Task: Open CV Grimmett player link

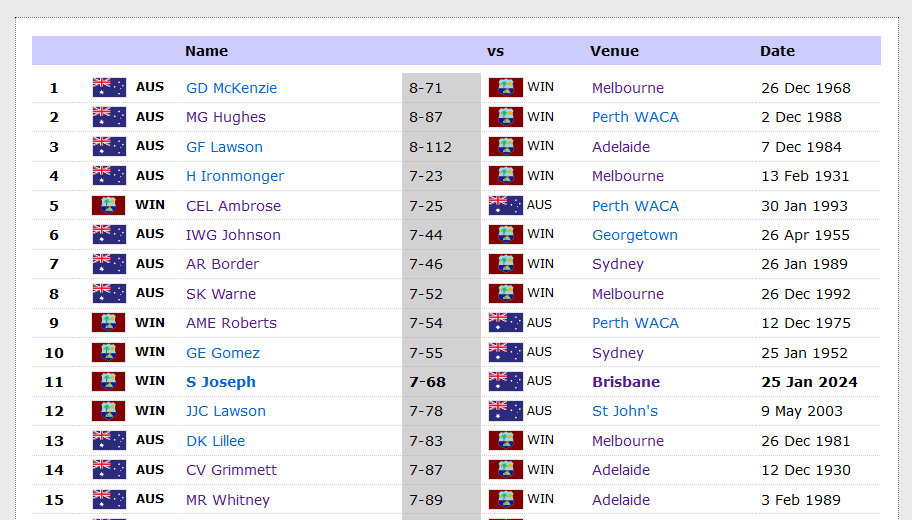Action: pyautogui.click(x=231, y=469)
